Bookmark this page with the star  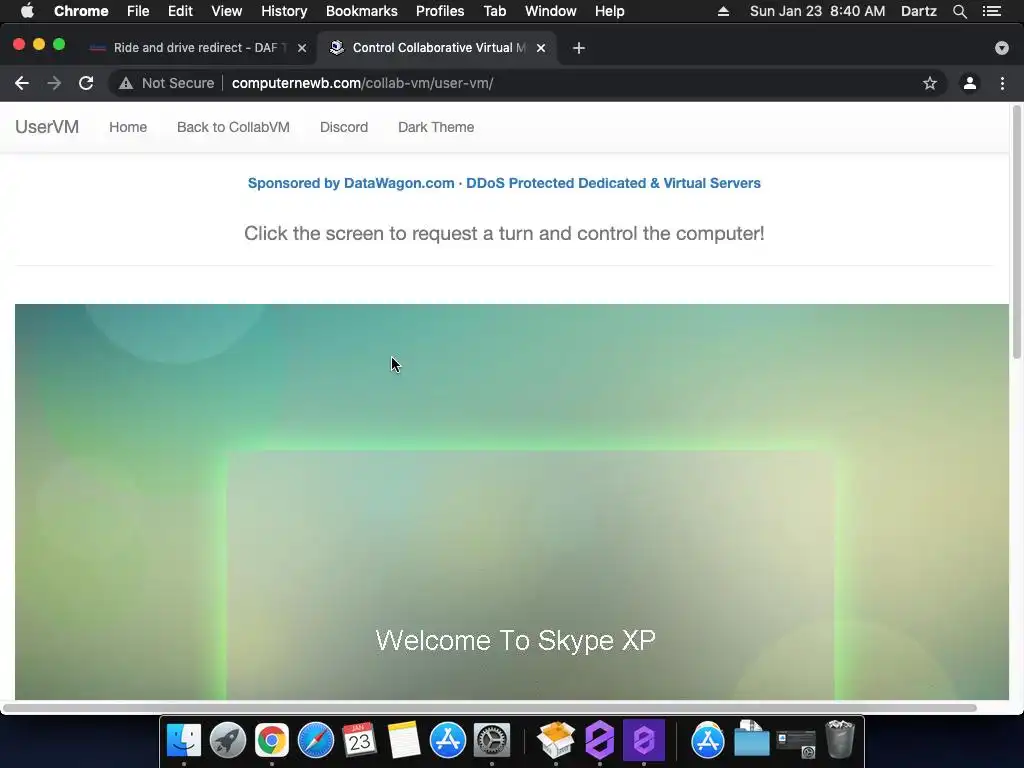930,83
